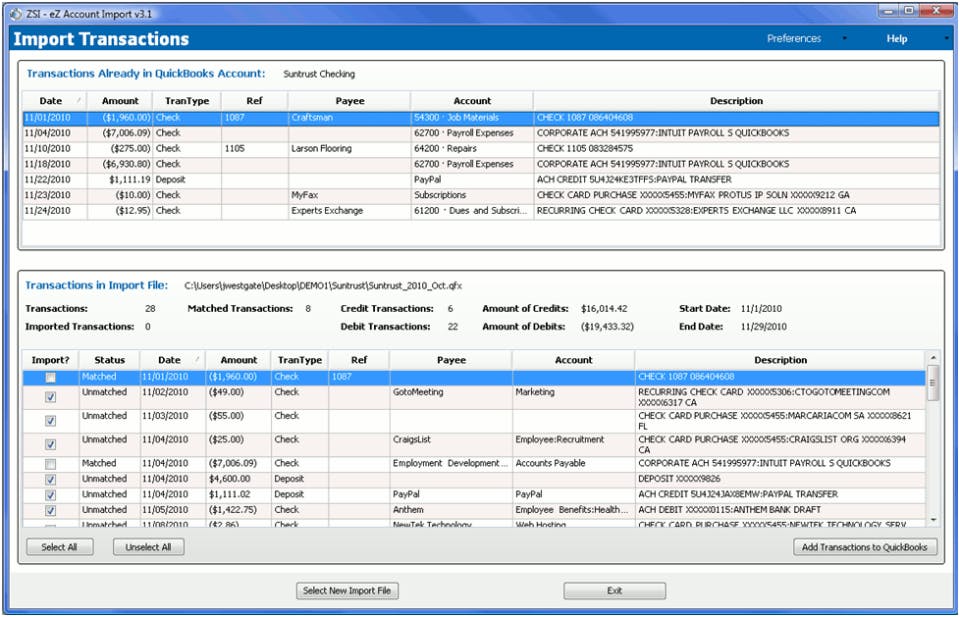Open the Preferences menu
Screen dimensions: 960x617
click(794, 39)
